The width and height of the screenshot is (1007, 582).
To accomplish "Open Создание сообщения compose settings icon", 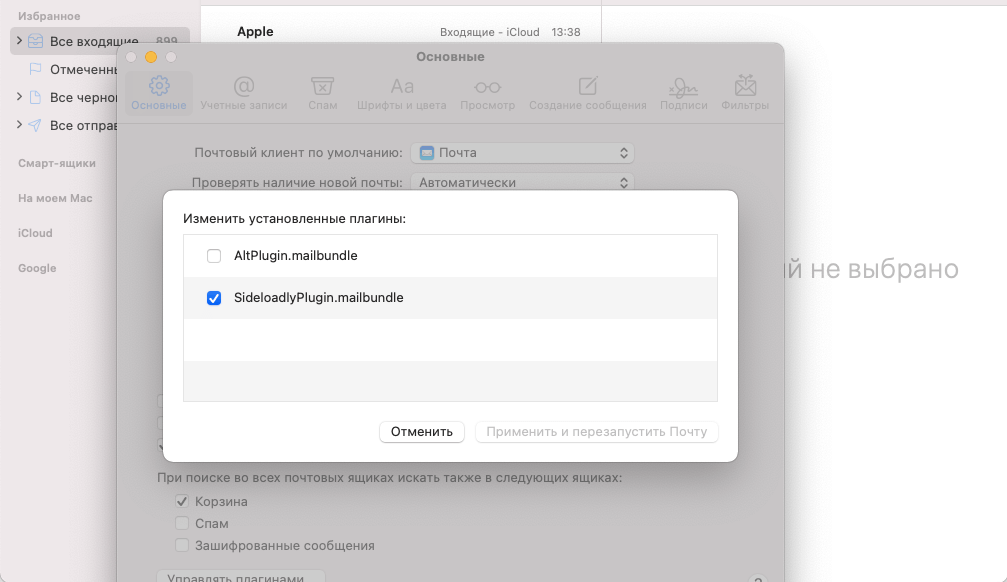I will (588, 92).
